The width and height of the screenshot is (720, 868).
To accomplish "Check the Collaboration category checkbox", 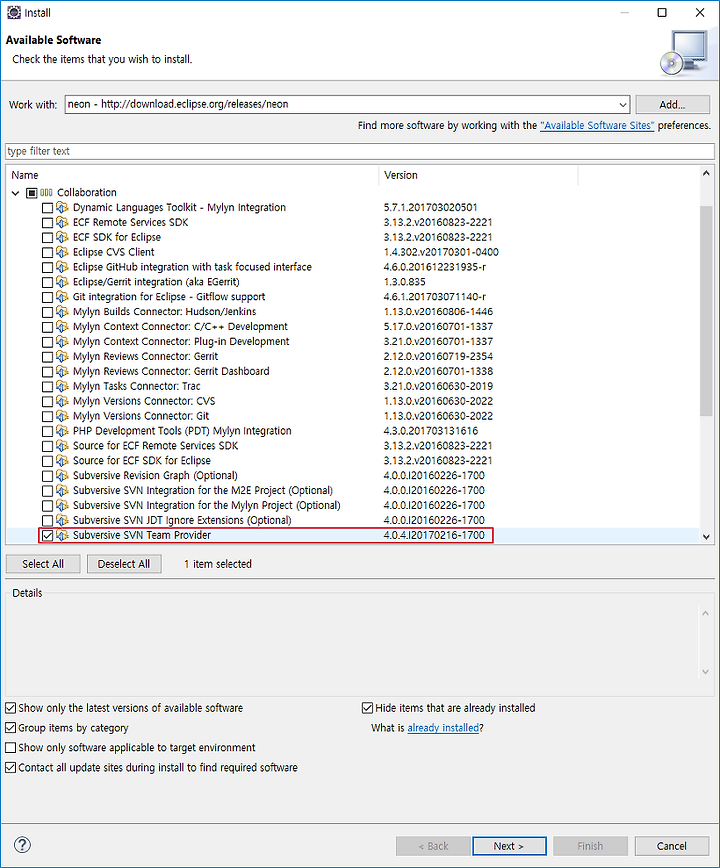I will click(32, 193).
